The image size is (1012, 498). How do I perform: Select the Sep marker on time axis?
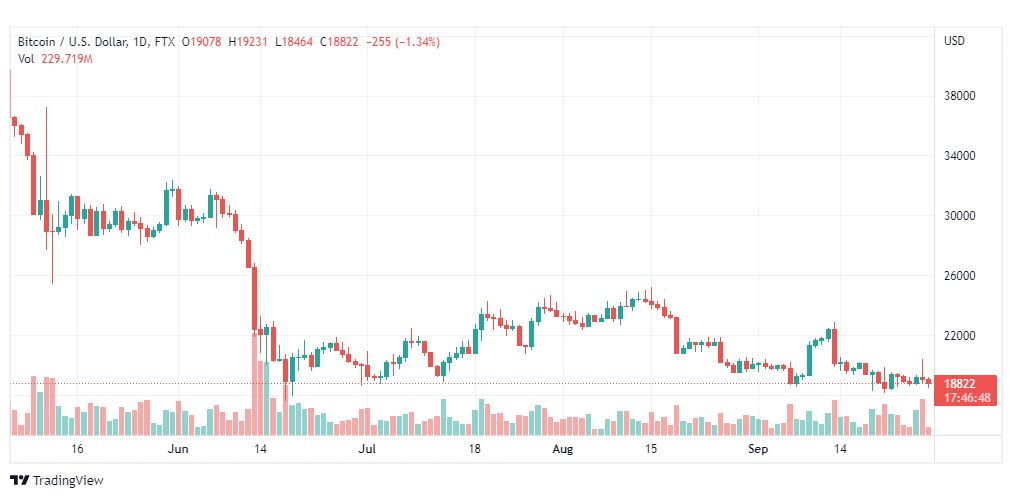click(x=758, y=450)
